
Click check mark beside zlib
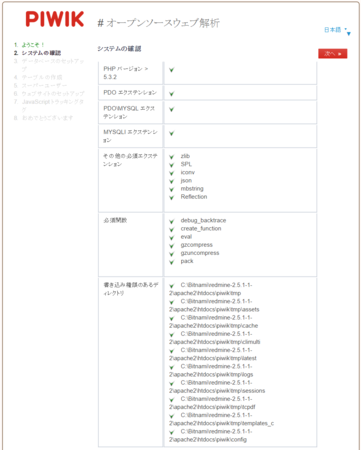coord(172,157)
